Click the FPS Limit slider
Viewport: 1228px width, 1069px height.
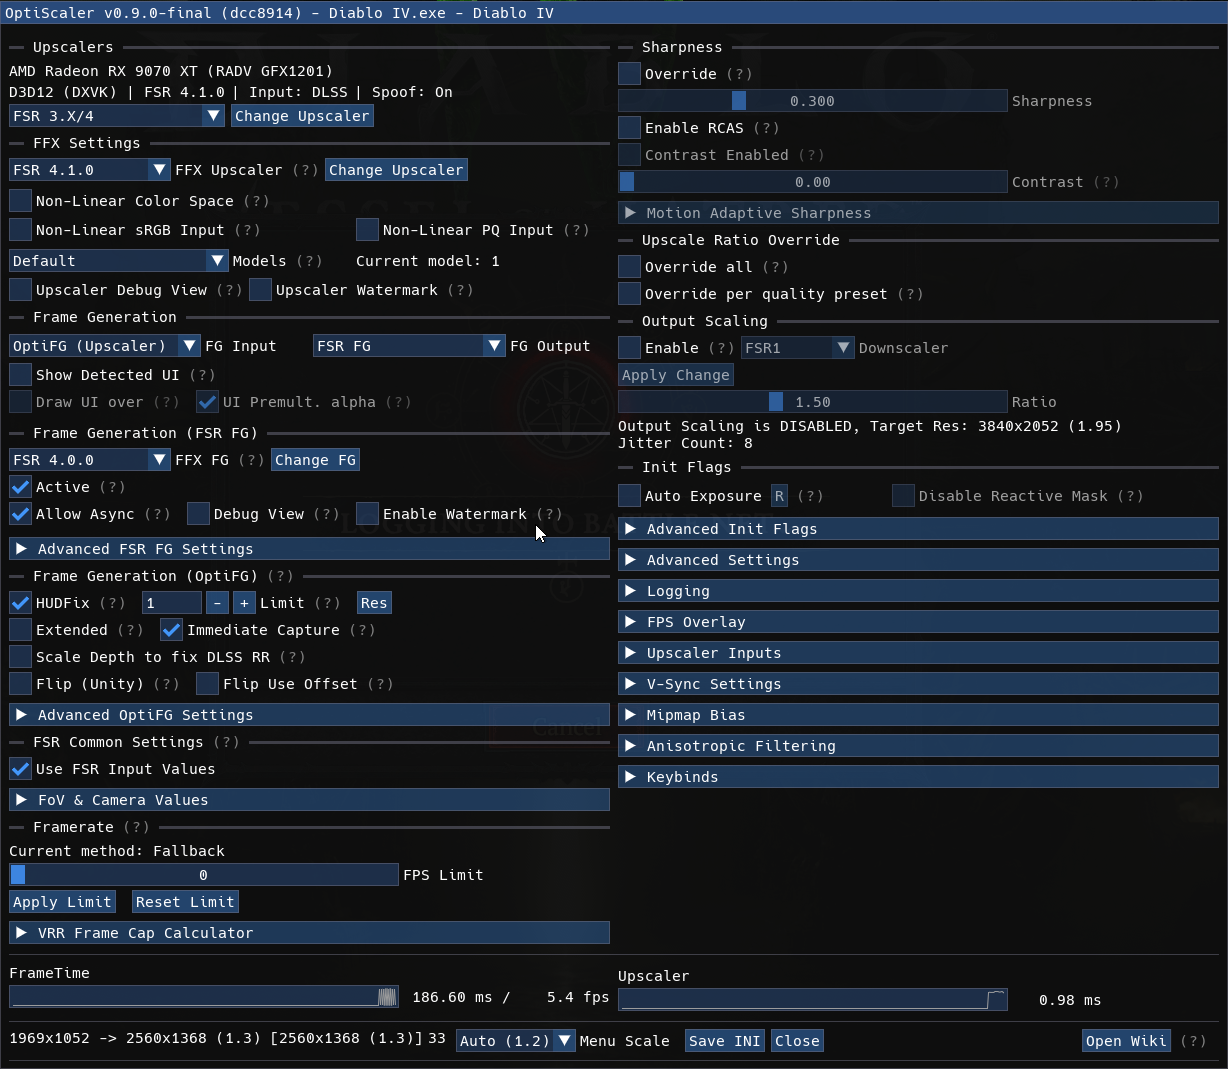point(204,875)
